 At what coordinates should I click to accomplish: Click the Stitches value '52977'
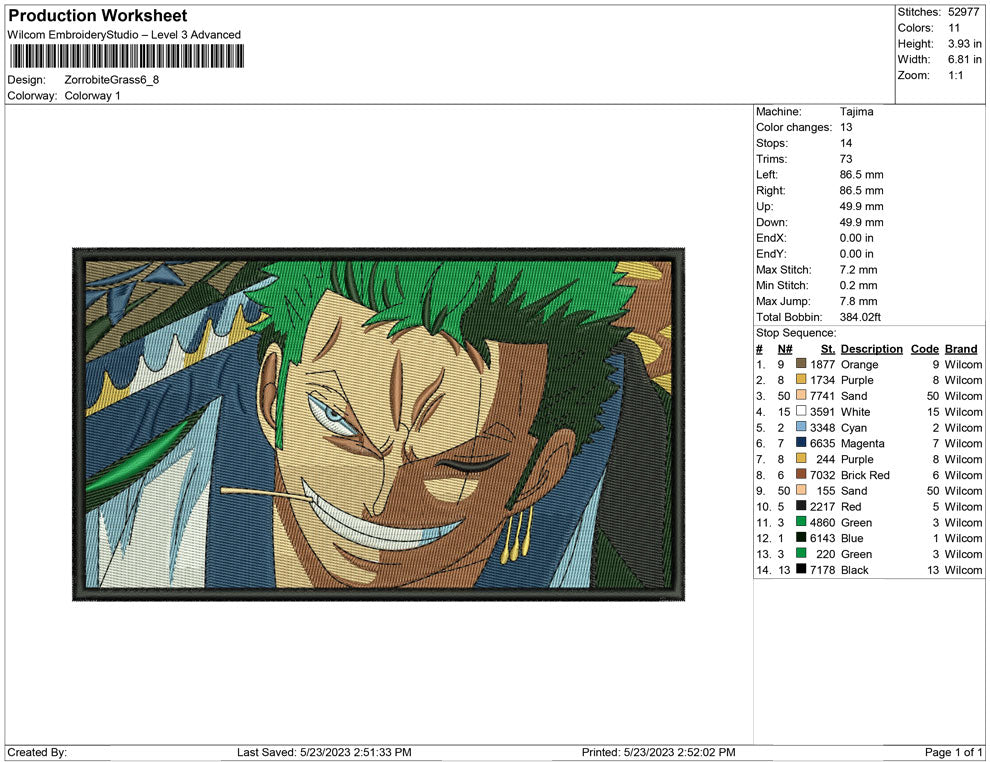coord(963,12)
